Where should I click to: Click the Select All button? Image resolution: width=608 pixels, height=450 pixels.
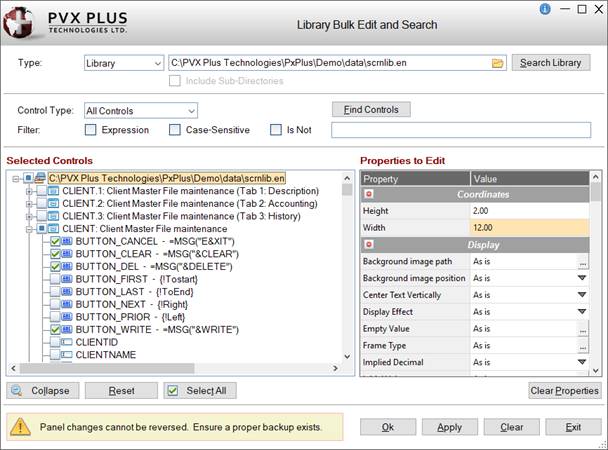(200, 391)
